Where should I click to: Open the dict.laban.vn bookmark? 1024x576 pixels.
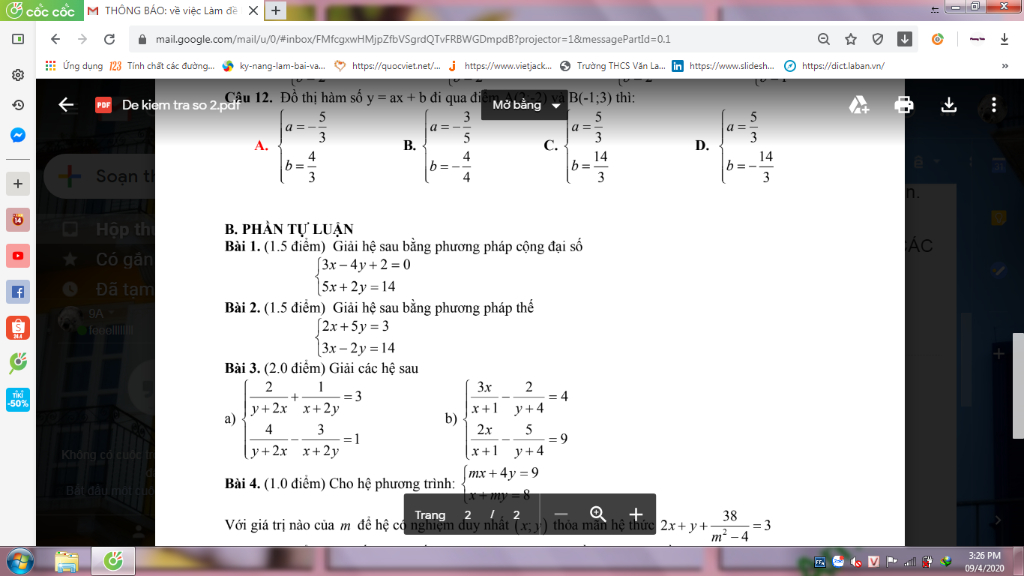(835, 66)
